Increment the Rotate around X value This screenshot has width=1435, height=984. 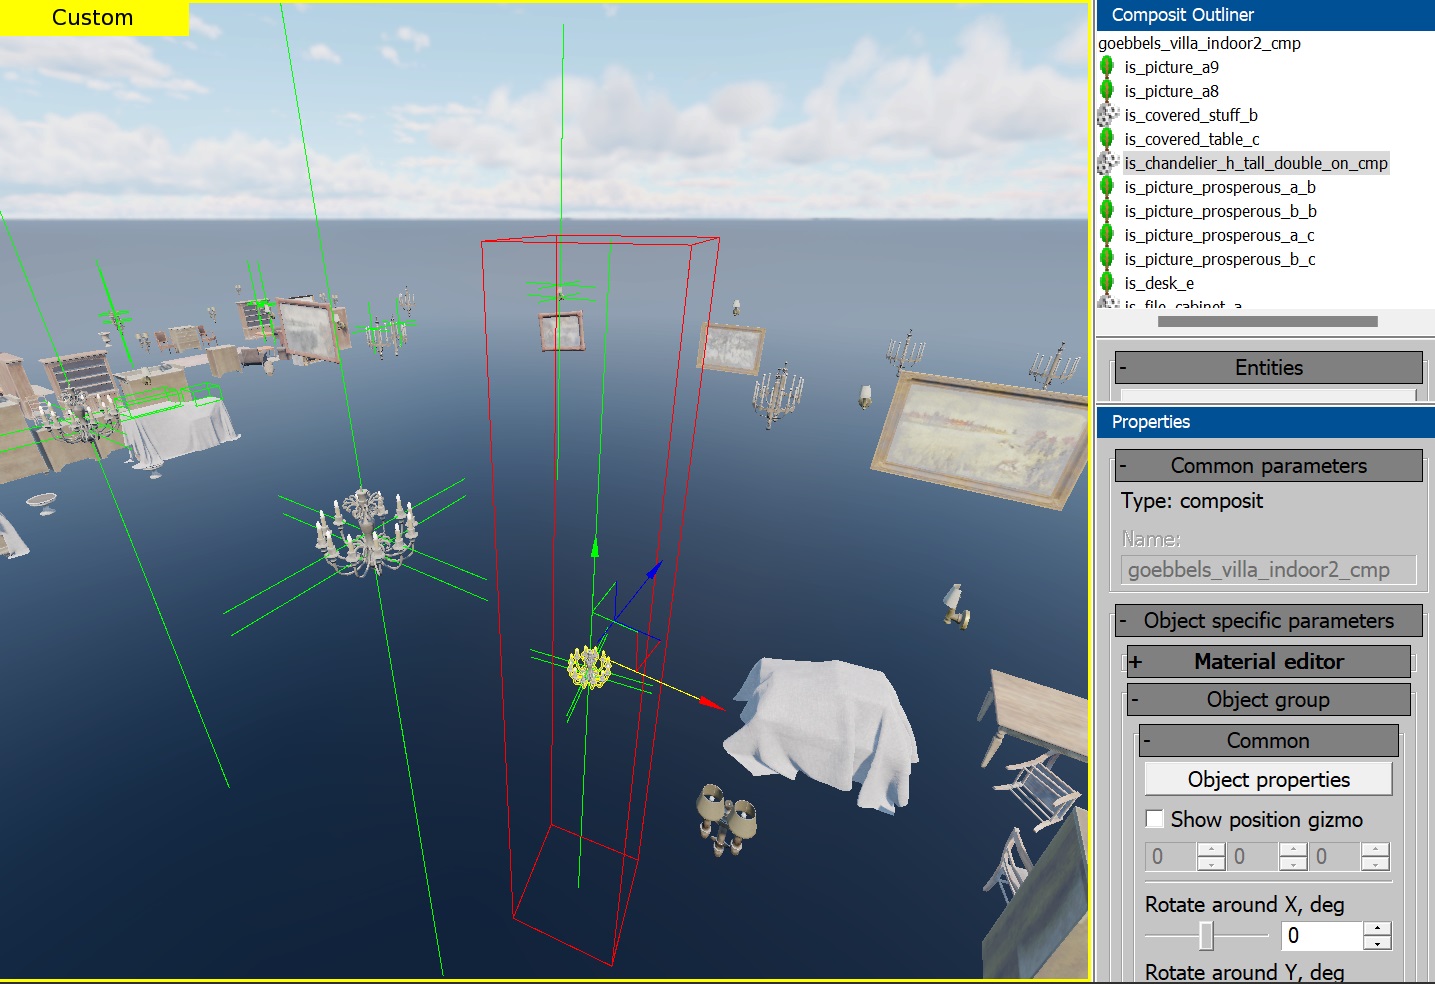pos(1377,929)
